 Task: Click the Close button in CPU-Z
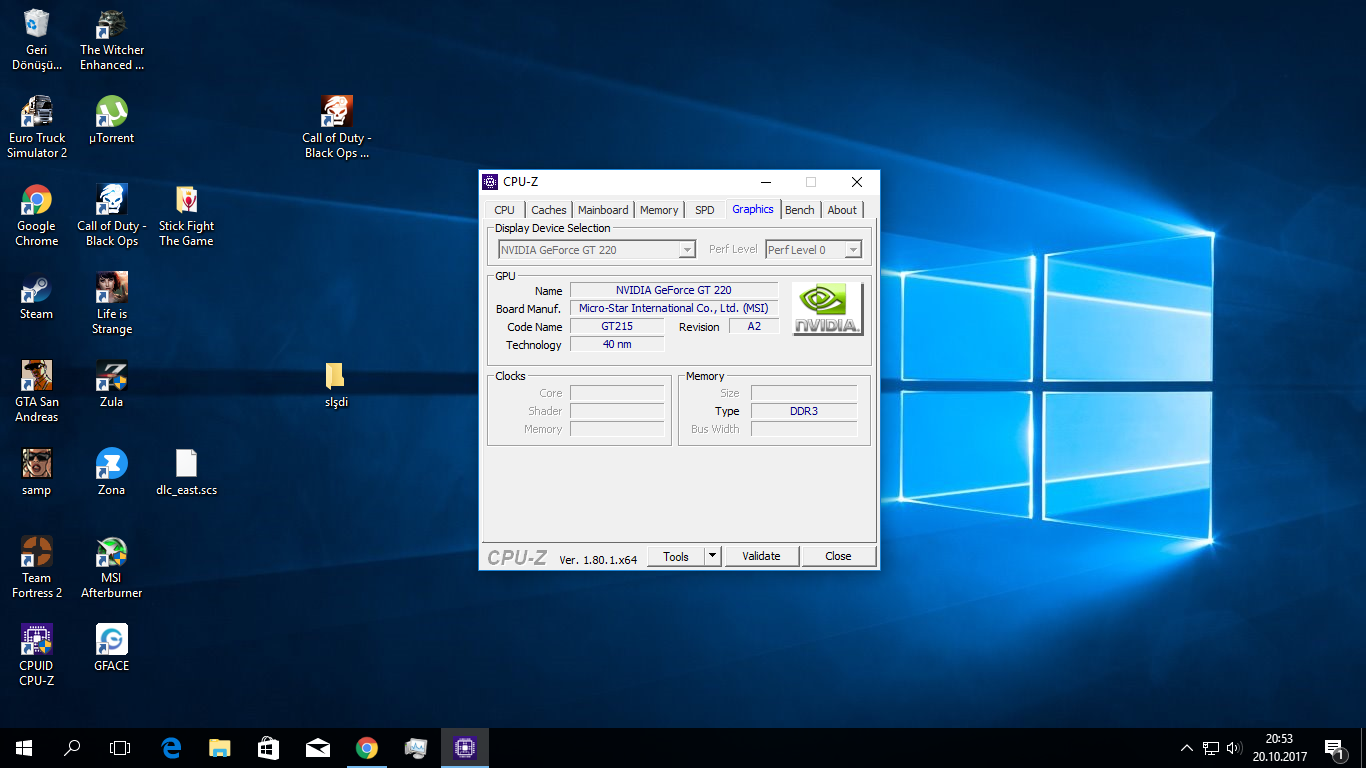(838, 556)
